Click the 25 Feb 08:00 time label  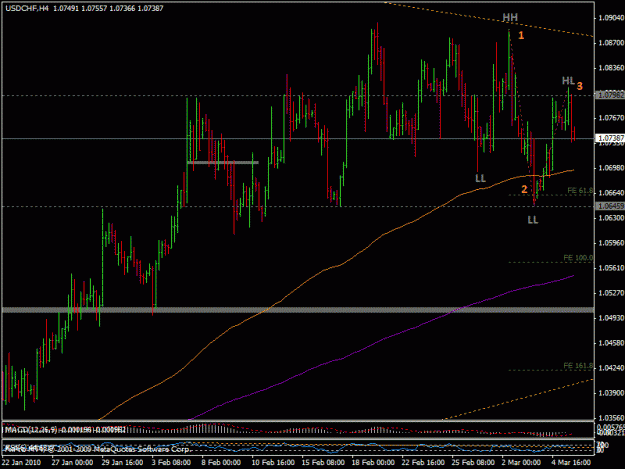coord(473,462)
